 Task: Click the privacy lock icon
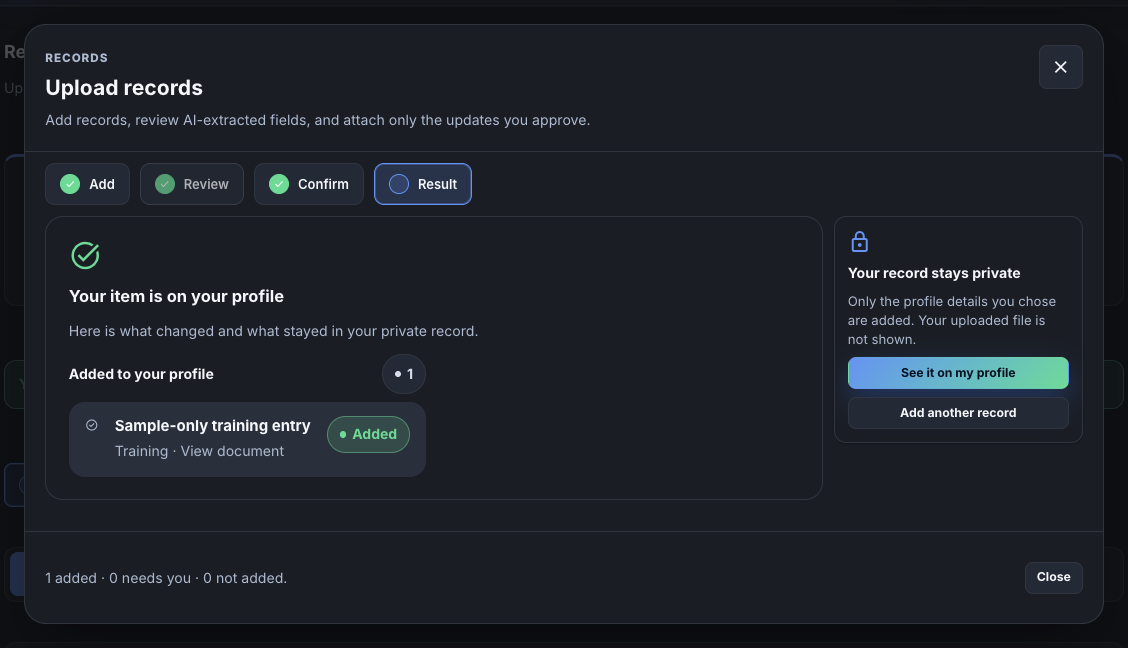coord(859,242)
